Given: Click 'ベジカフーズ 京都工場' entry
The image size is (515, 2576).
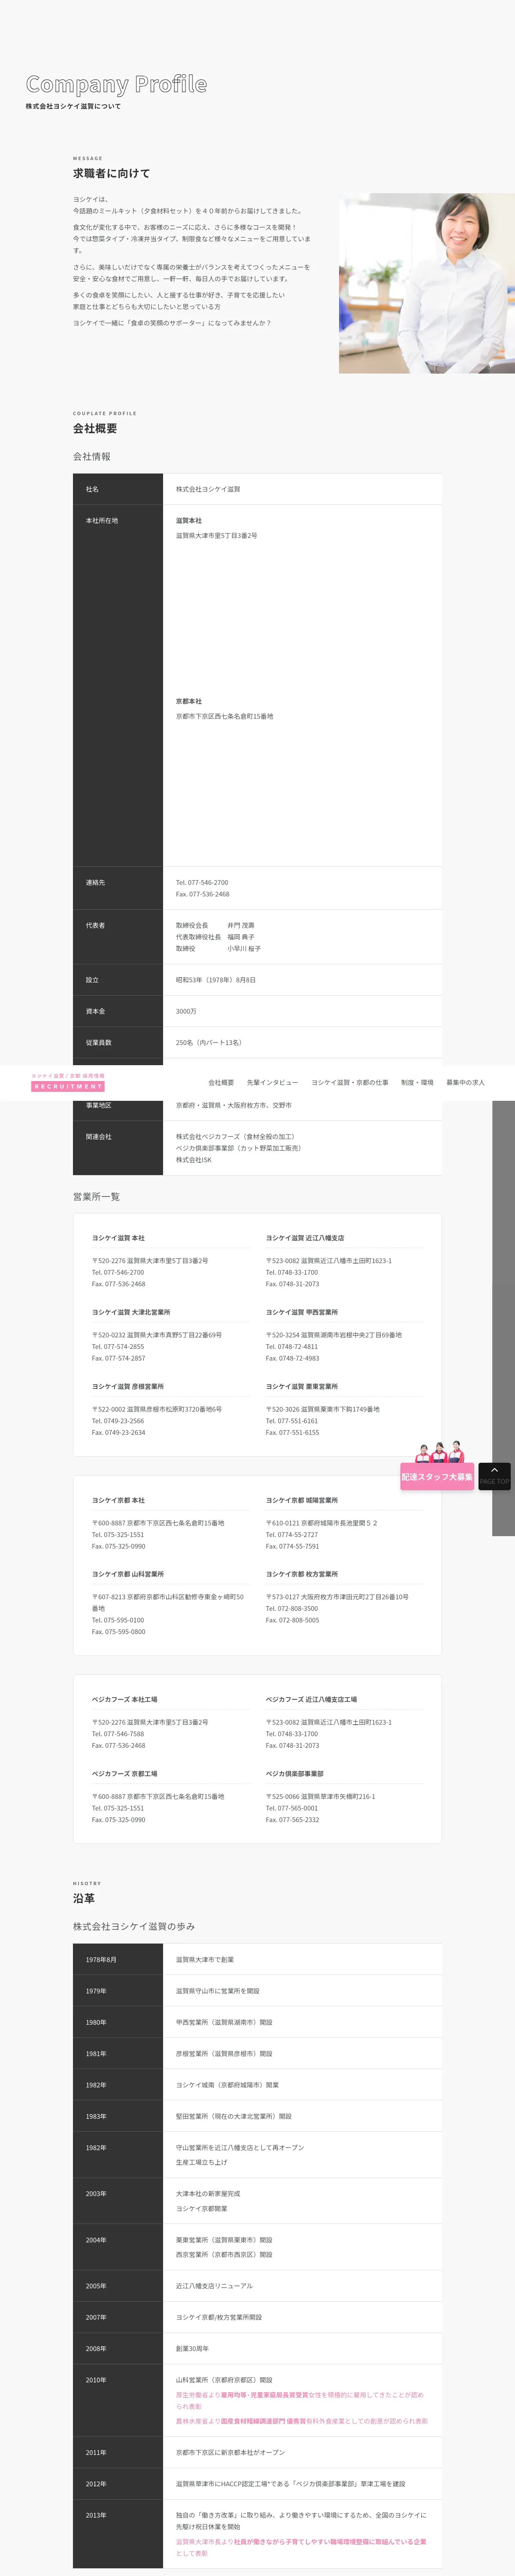Looking at the screenshot, I should click(124, 1773).
